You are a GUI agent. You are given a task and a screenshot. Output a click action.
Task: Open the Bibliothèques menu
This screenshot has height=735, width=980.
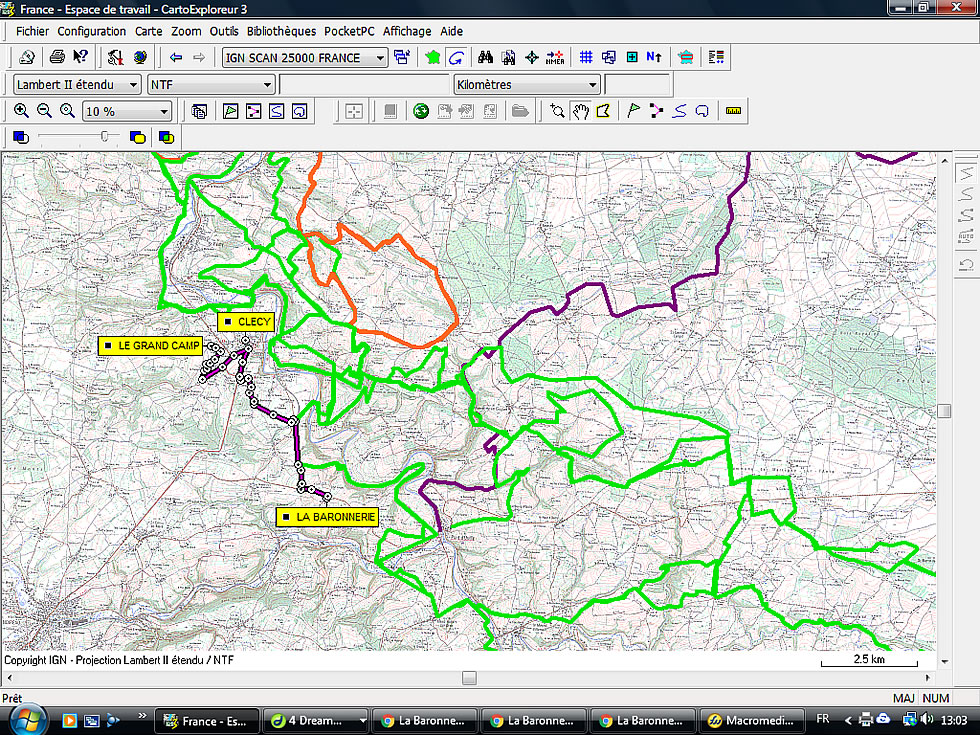click(281, 31)
